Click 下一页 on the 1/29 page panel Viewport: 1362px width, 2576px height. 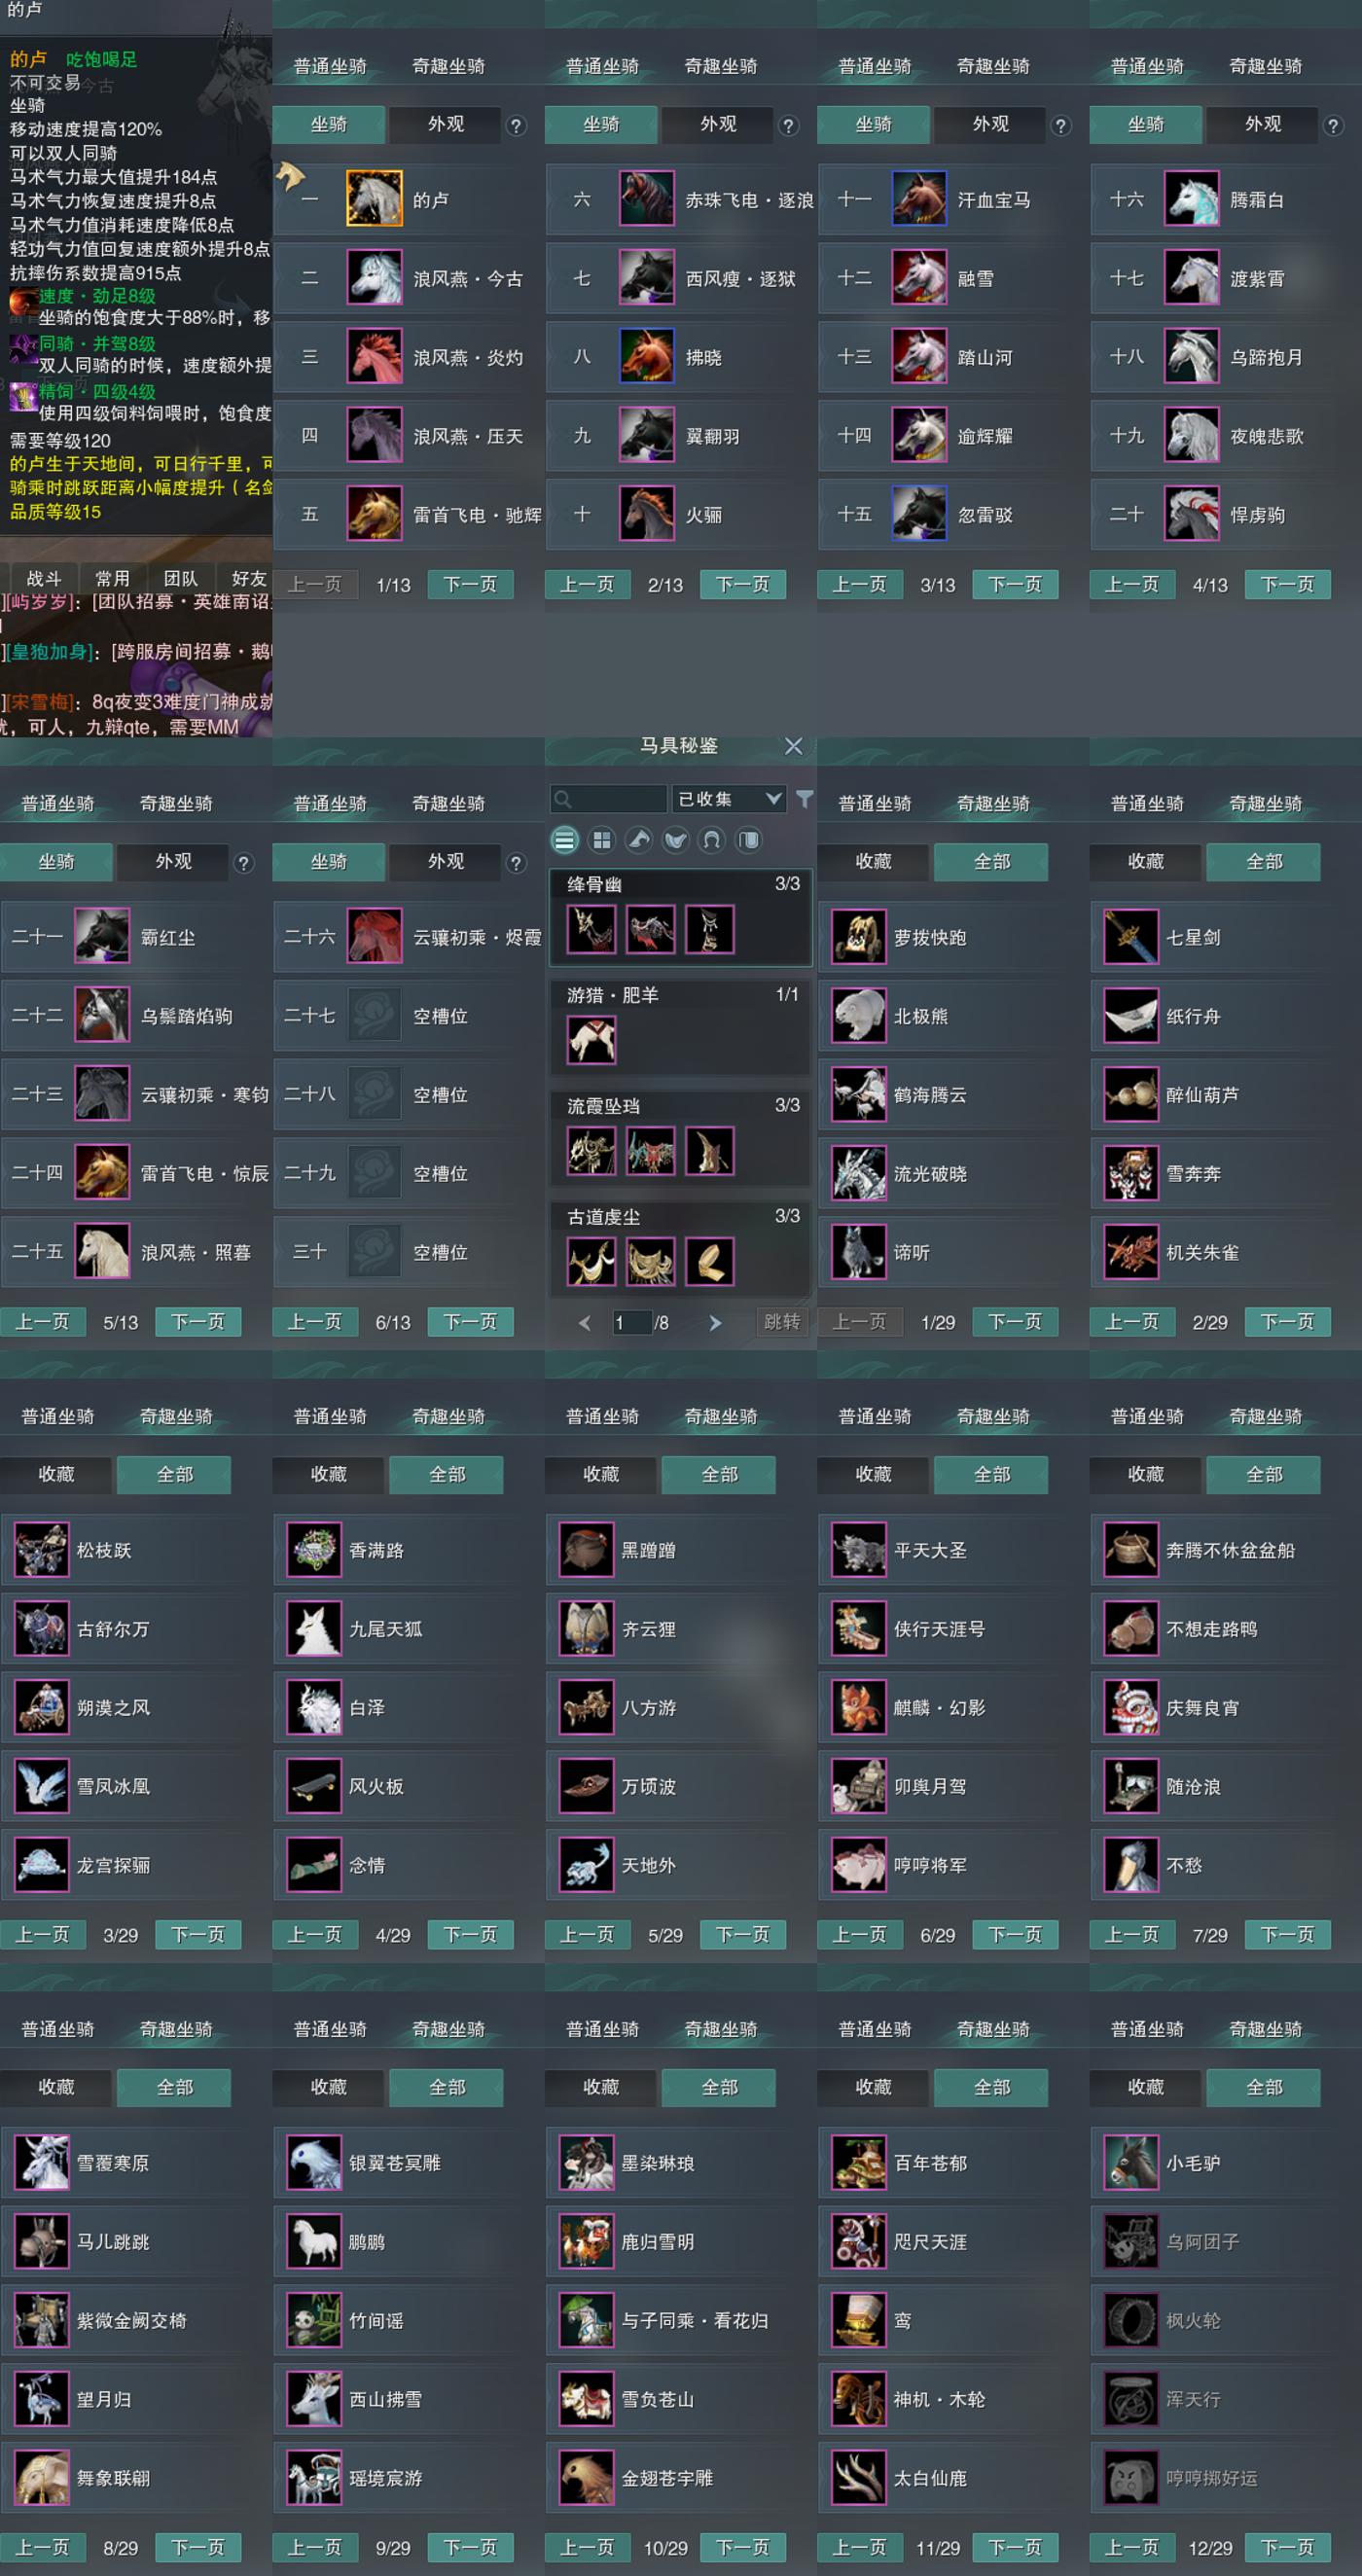tap(1015, 1322)
